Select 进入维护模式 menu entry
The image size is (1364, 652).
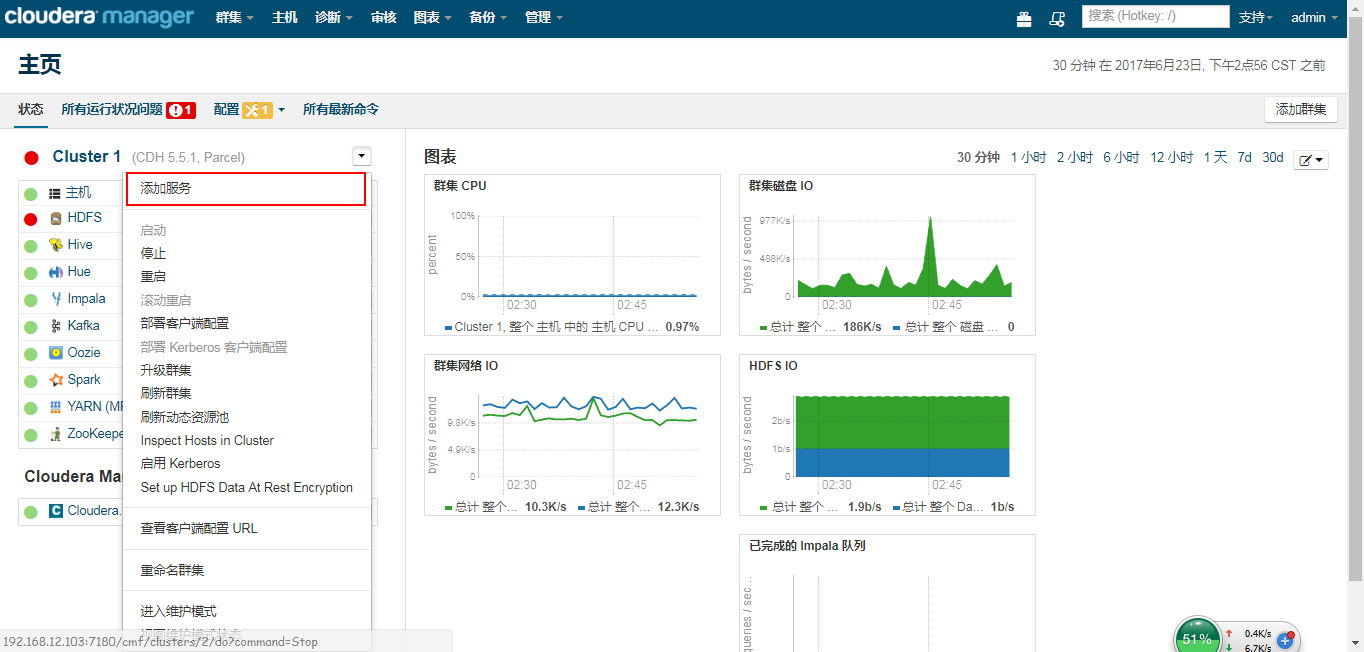[x=178, y=612]
